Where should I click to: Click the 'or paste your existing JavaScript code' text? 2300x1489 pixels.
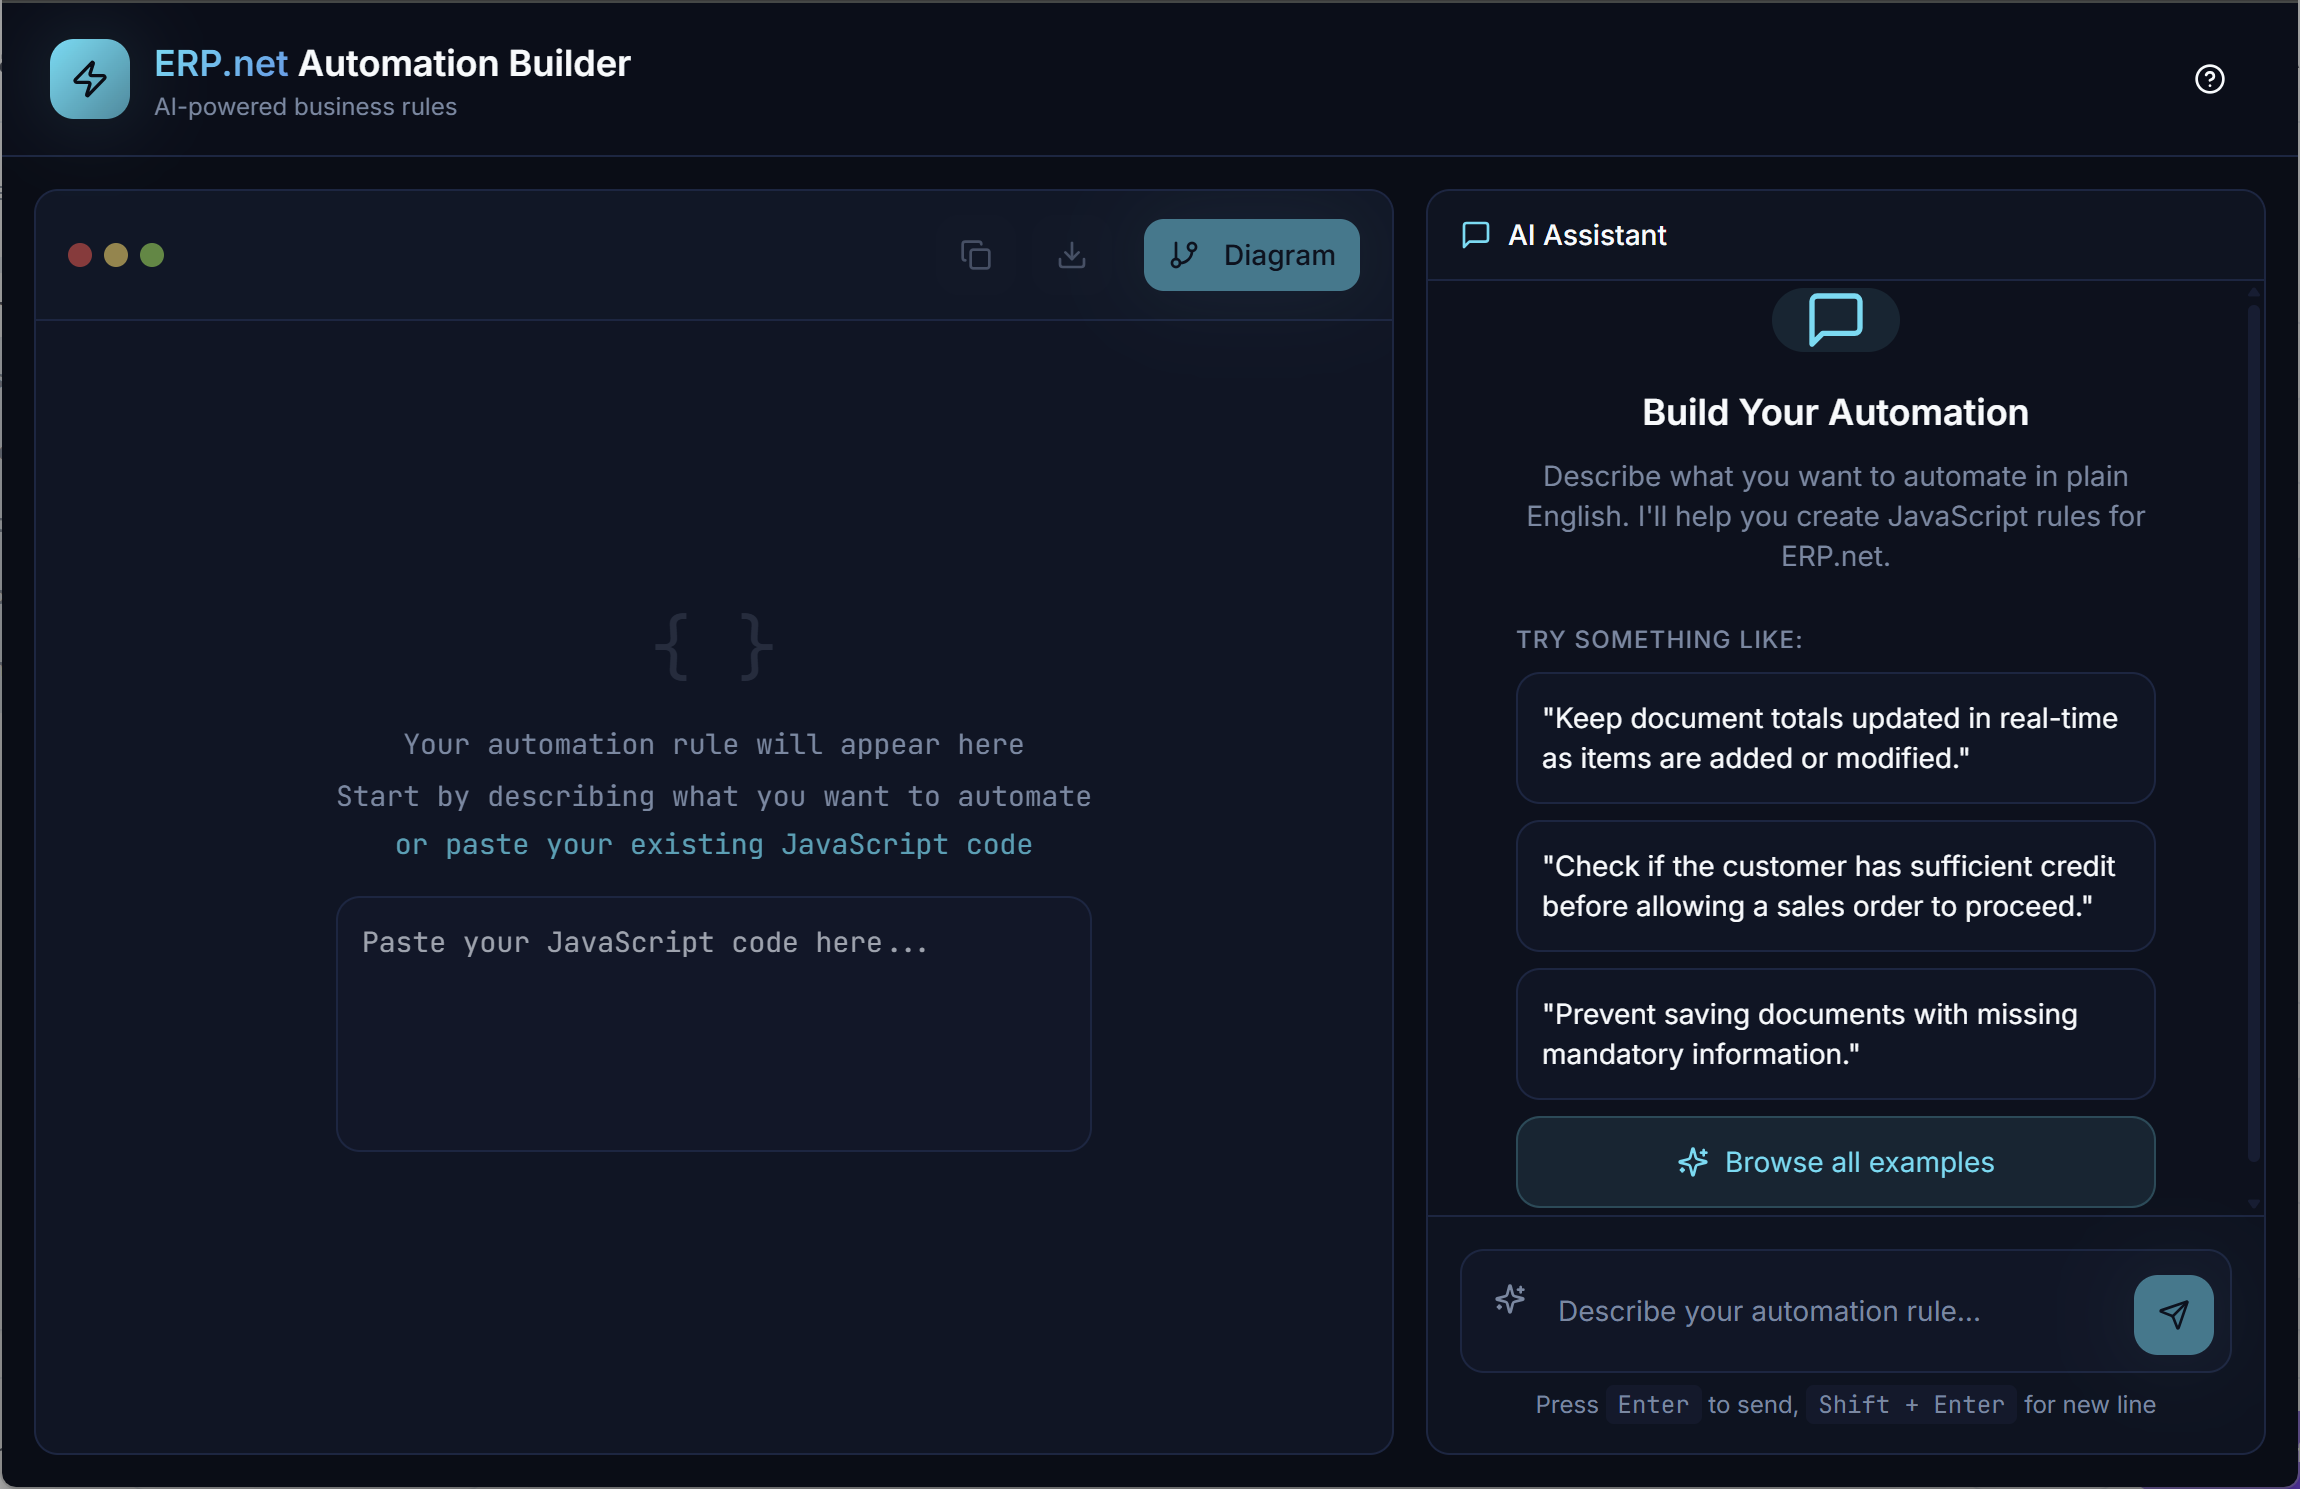tap(714, 844)
